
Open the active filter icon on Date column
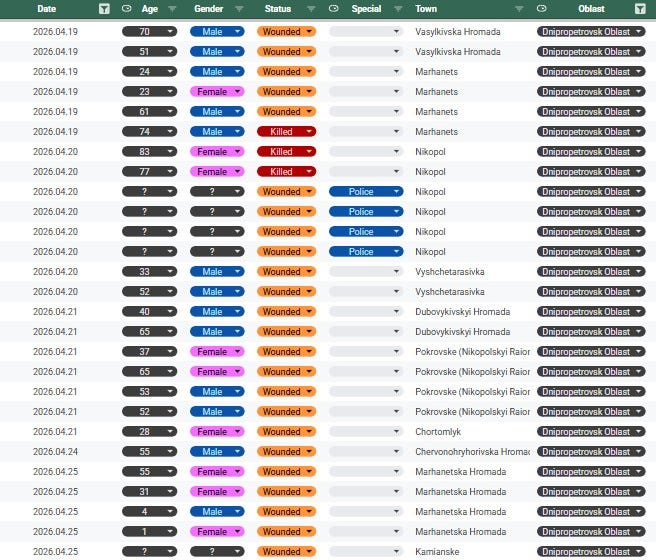[x=104, y=9]
